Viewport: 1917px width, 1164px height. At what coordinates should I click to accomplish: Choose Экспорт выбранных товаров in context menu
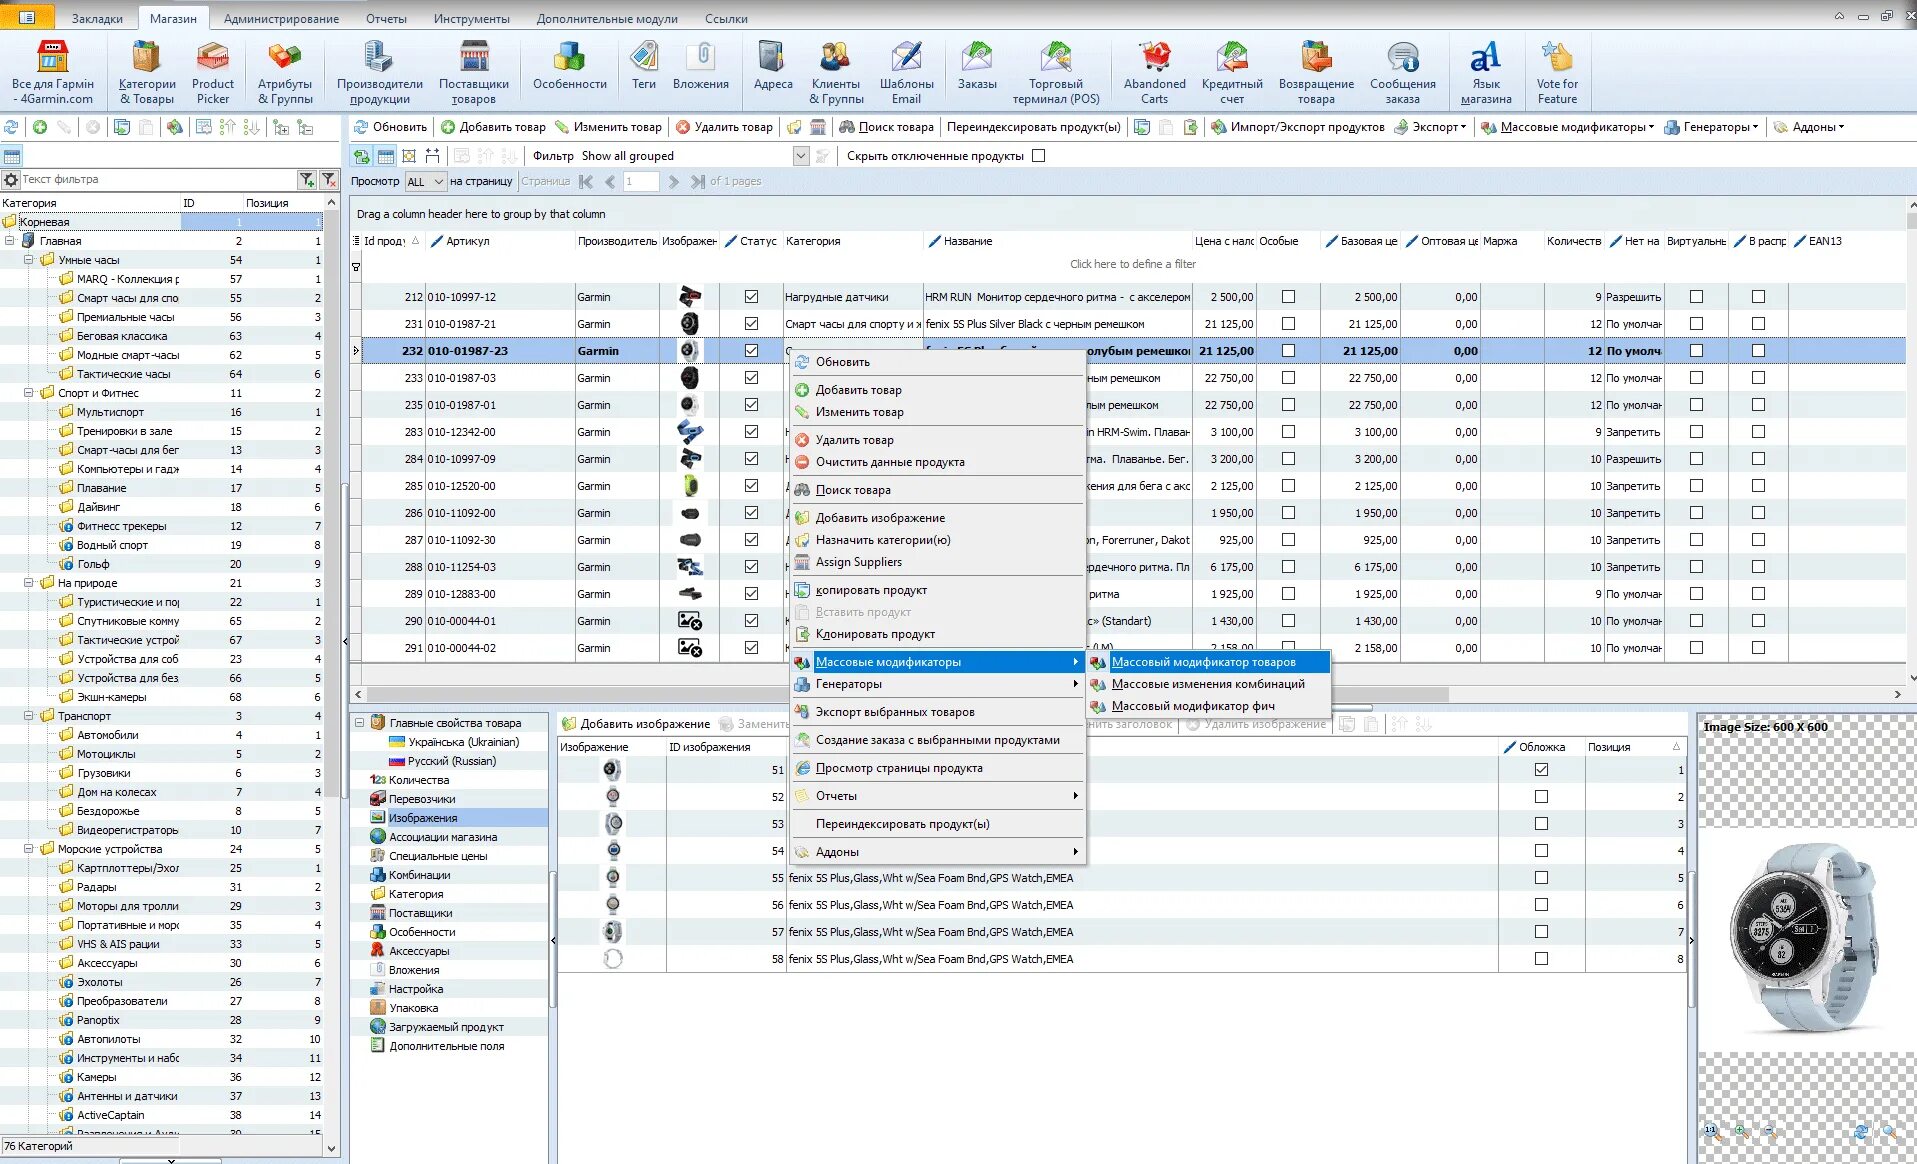pos(938,712)
